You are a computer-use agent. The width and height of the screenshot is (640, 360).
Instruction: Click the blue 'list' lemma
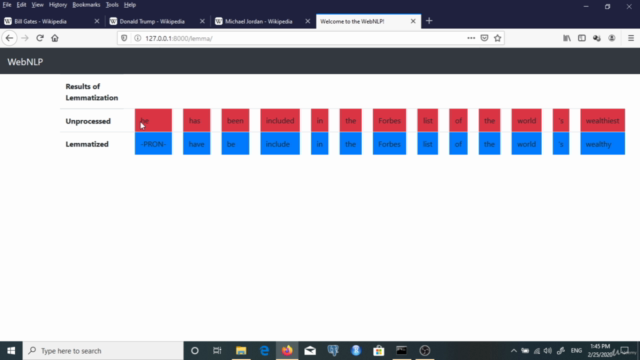428,144
